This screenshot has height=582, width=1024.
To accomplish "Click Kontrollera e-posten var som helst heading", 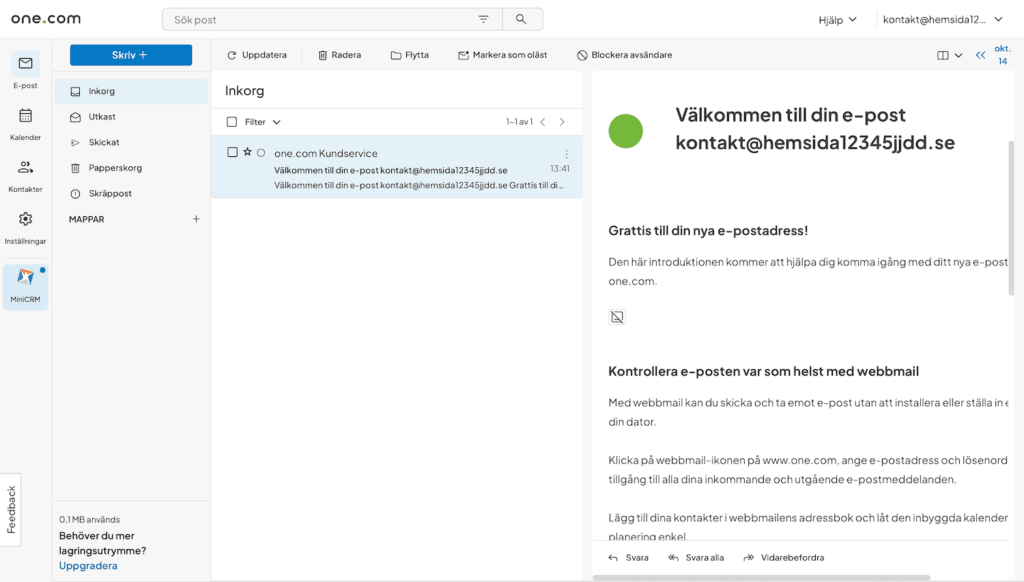I will click(x=763, y=372).
